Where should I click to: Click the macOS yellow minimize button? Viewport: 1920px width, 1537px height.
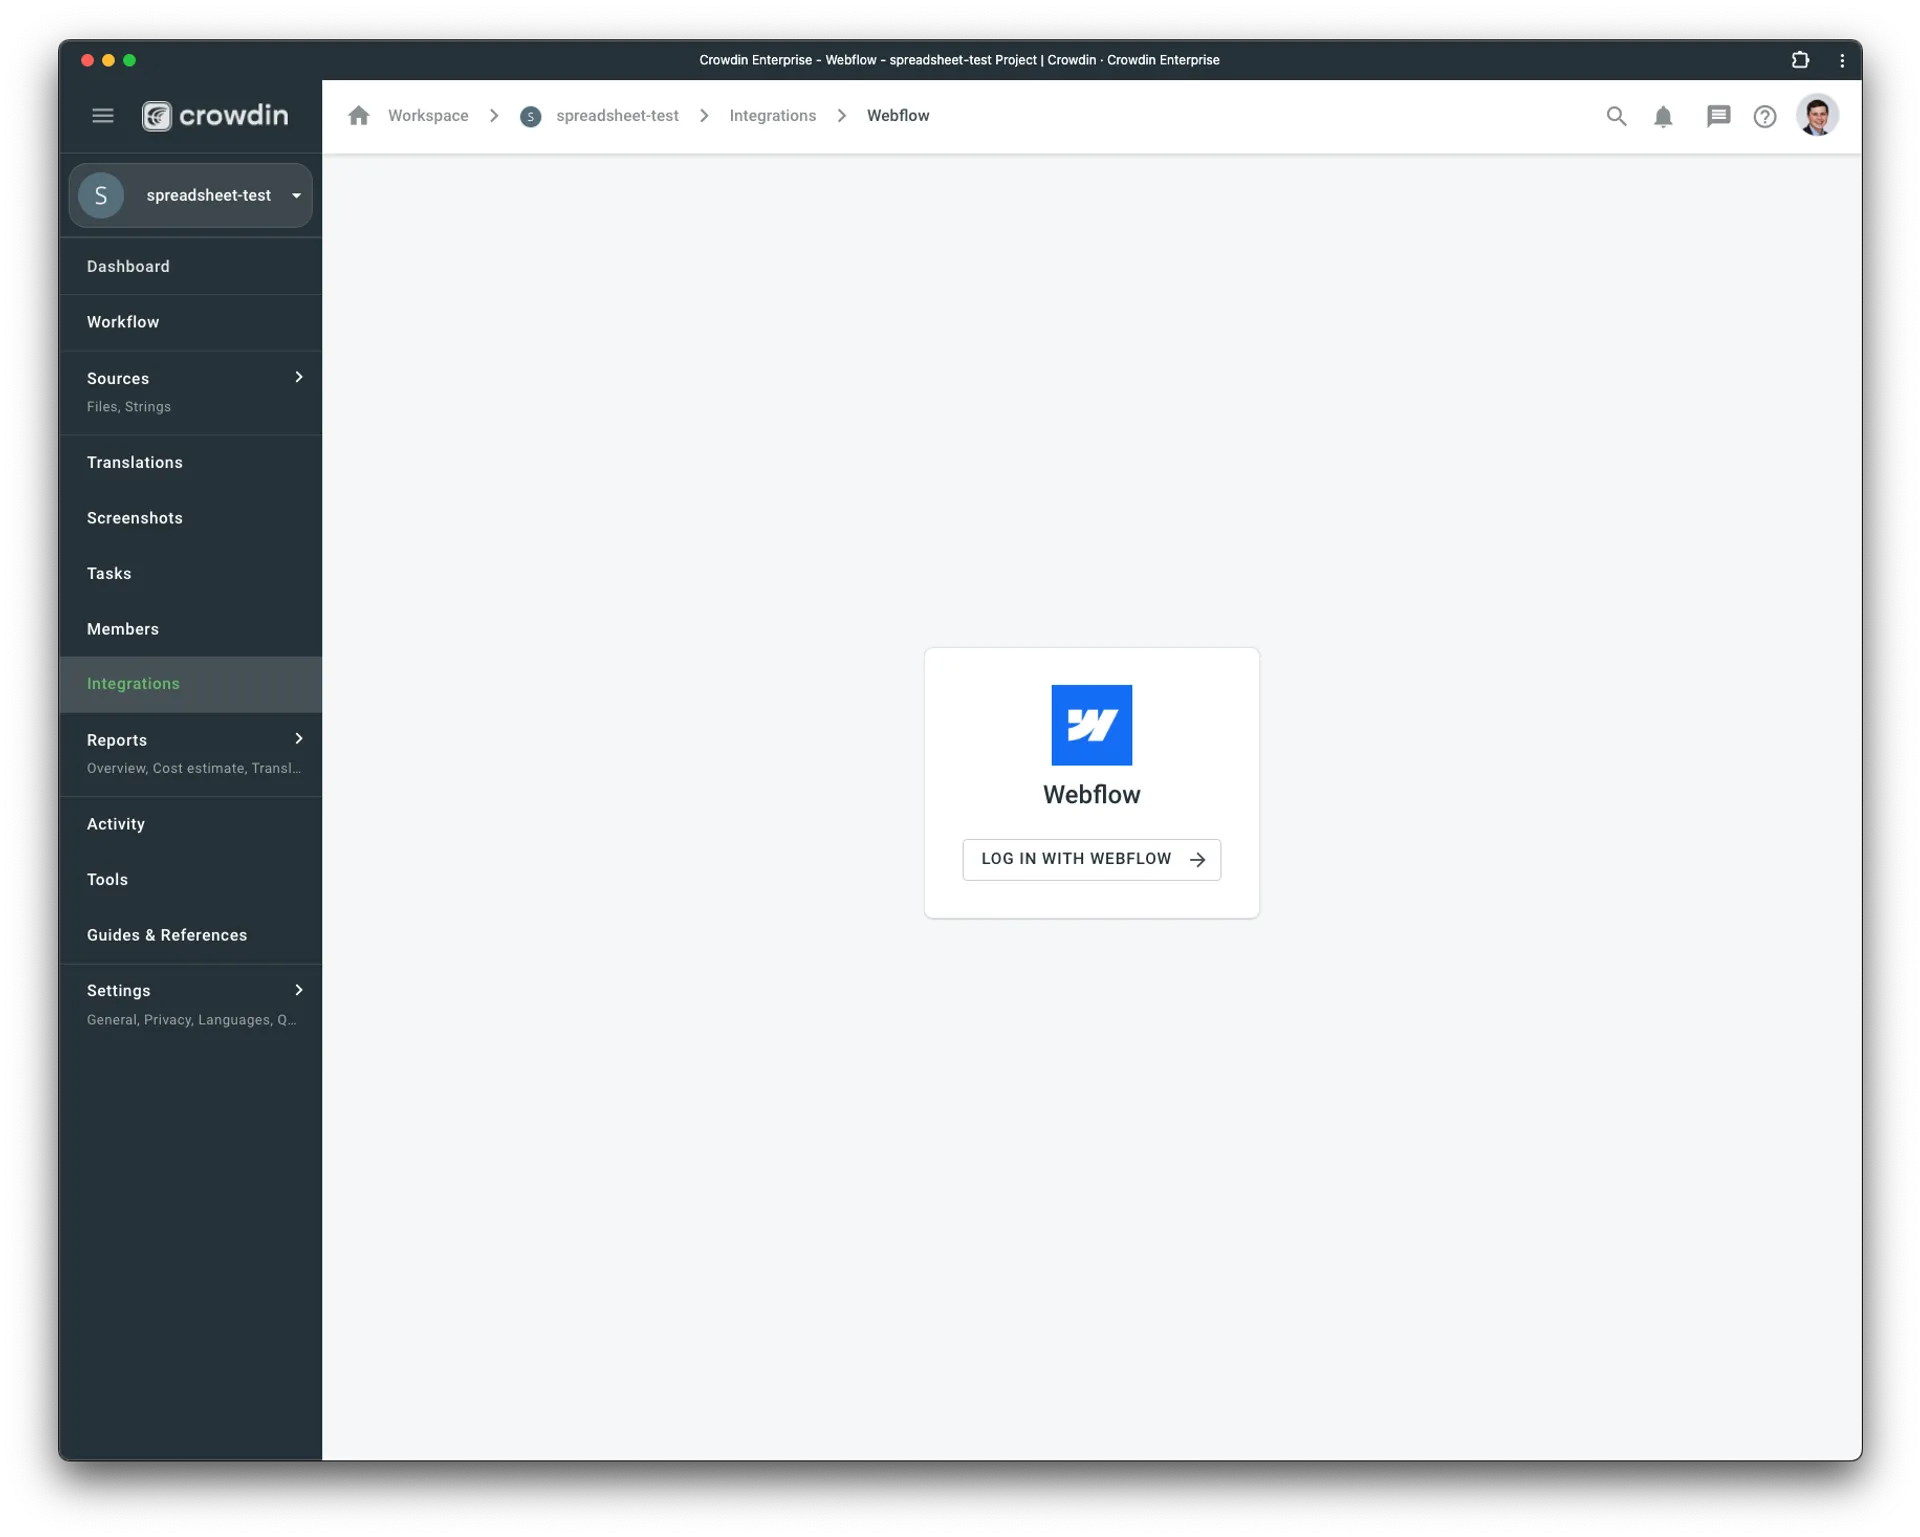click(x=108, y=60)
